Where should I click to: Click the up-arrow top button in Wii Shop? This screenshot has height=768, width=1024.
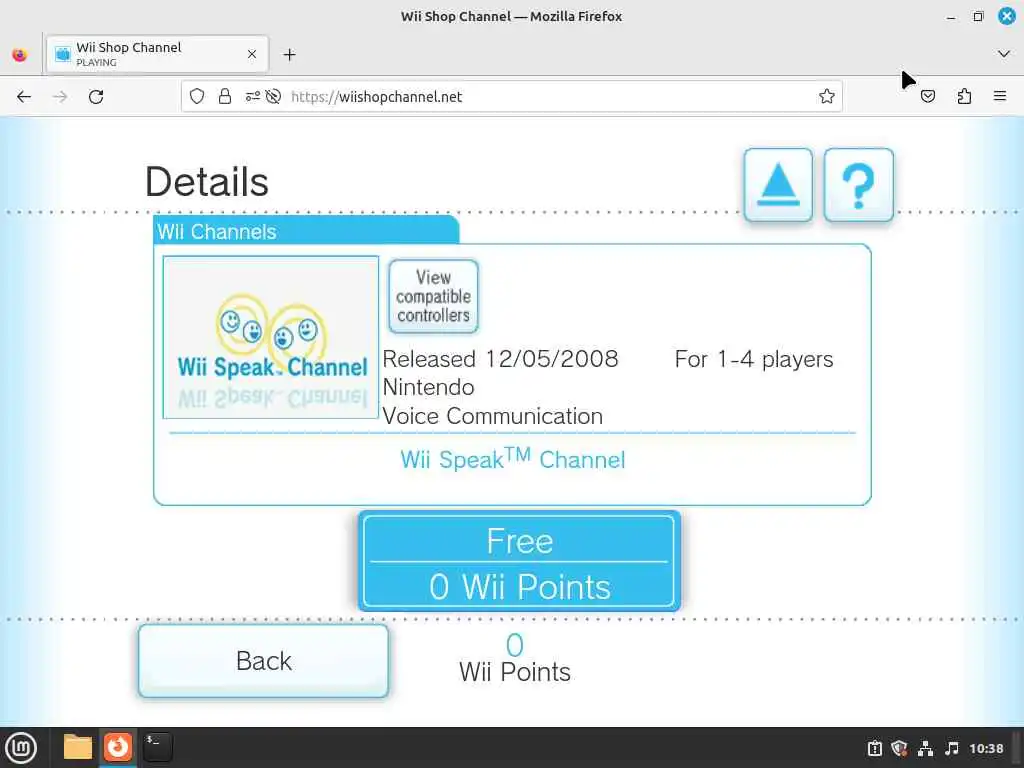coord(778,185)
